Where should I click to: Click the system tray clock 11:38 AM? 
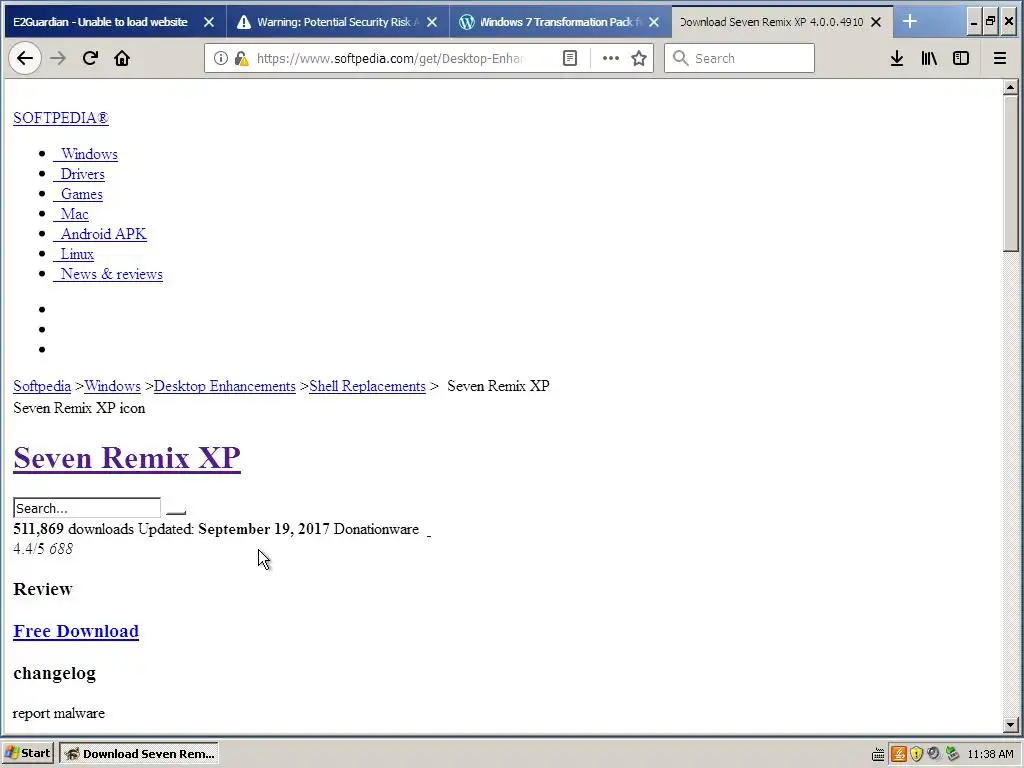990,754
